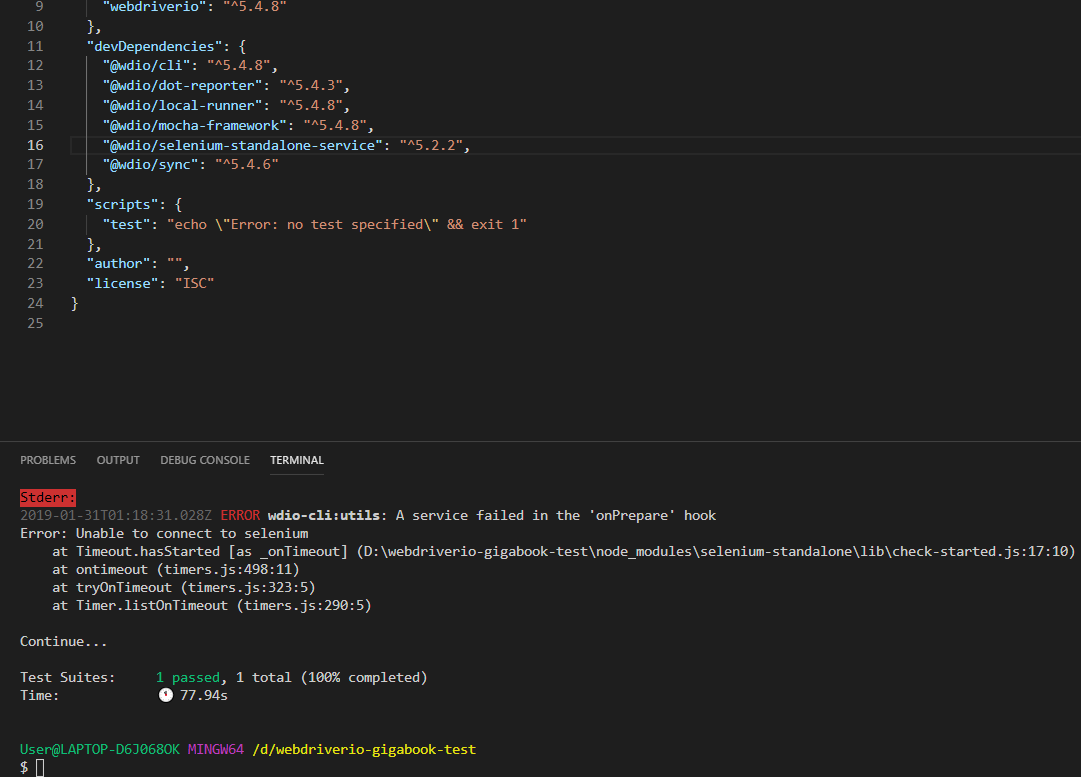Click "Unable to connect to selenium" message
The height and width of the screenshot is (777, 1081).
[x=192, y=534]
